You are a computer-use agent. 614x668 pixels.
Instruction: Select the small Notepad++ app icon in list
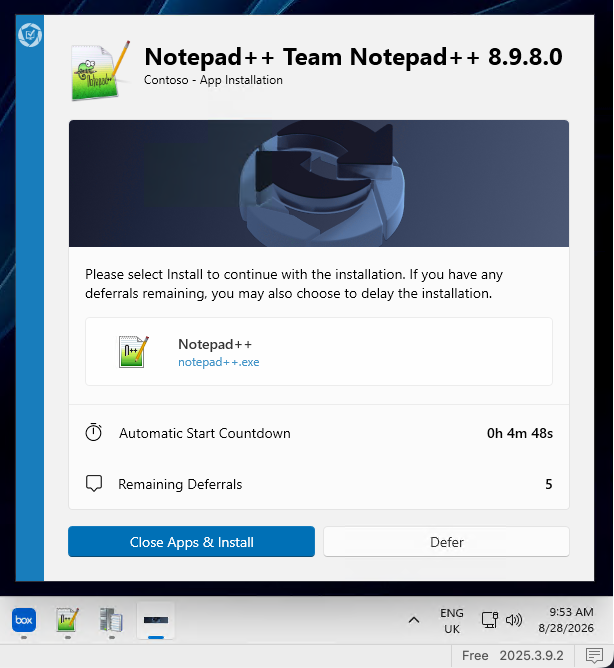point(134,351)
